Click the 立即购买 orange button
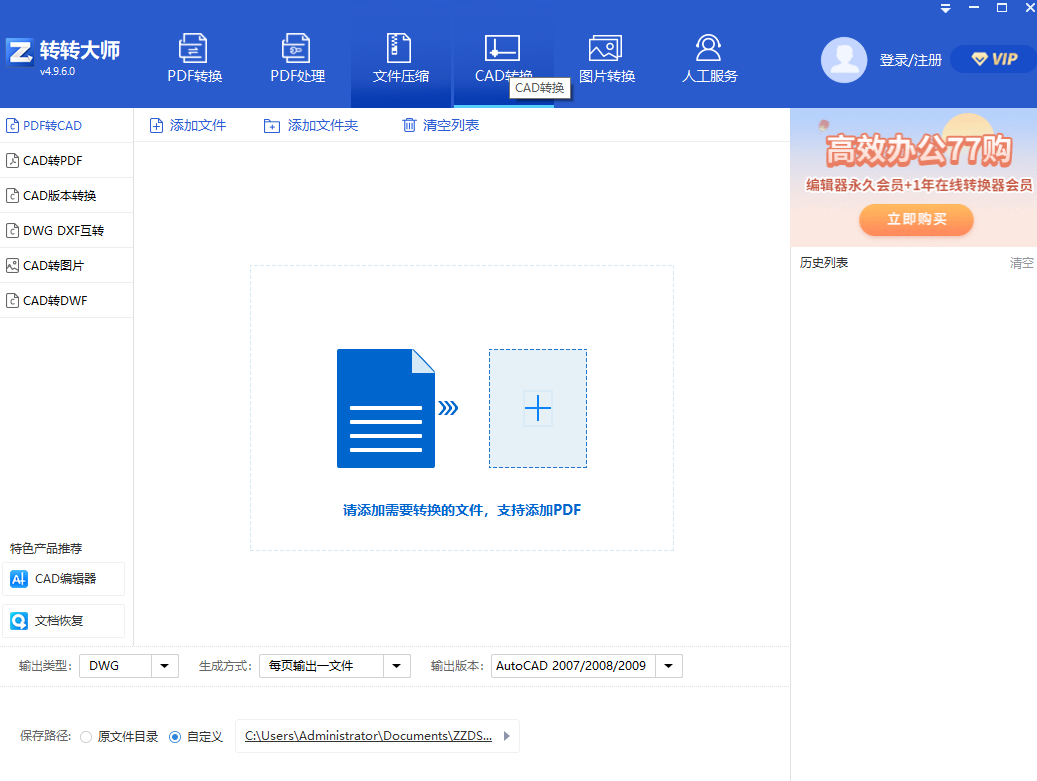Image resolution: width=1037 pixels, height=781 pixels. [917, 220]
